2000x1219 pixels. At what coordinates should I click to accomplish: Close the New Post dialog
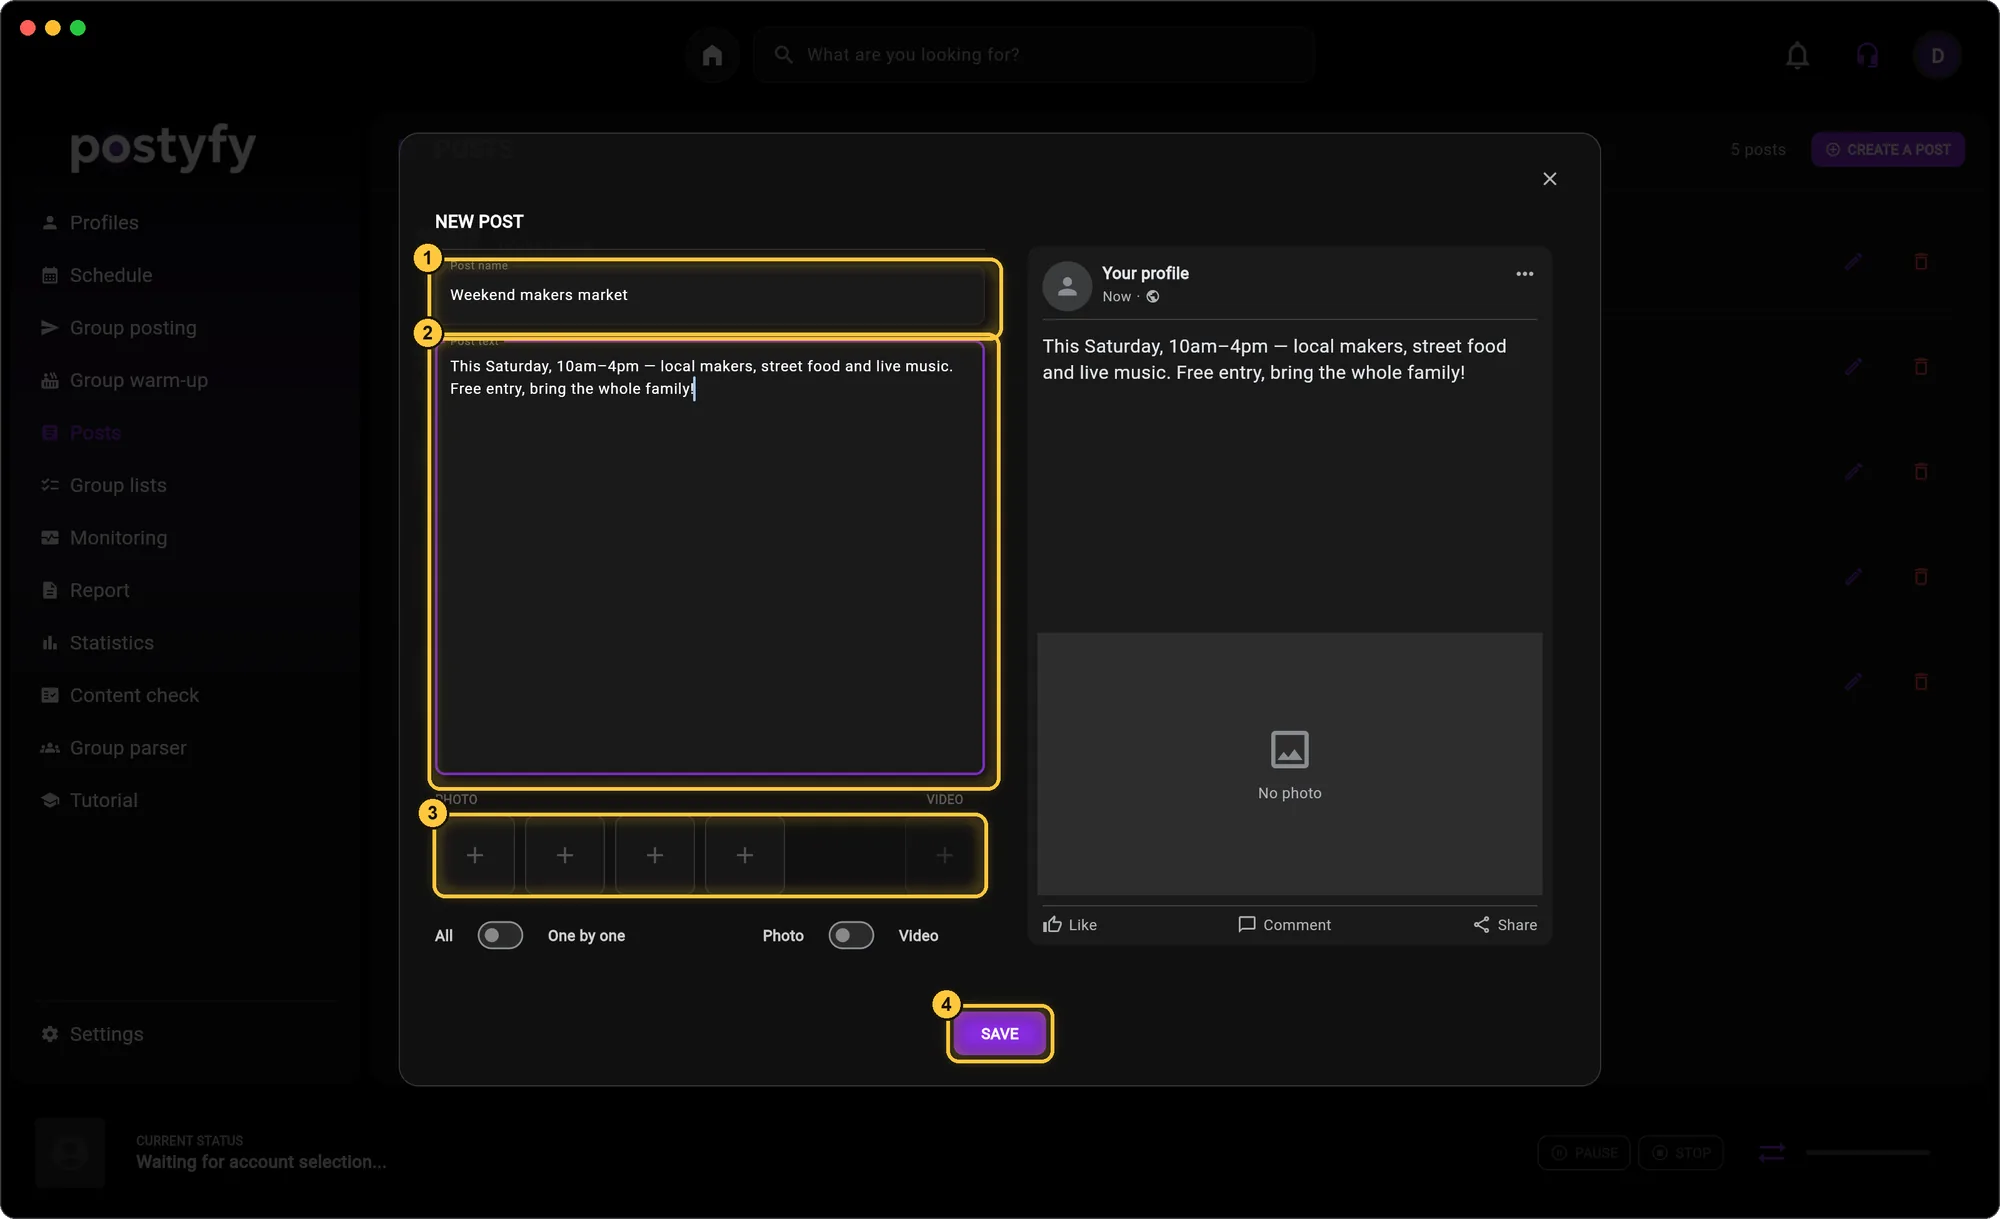(1549, 179)
